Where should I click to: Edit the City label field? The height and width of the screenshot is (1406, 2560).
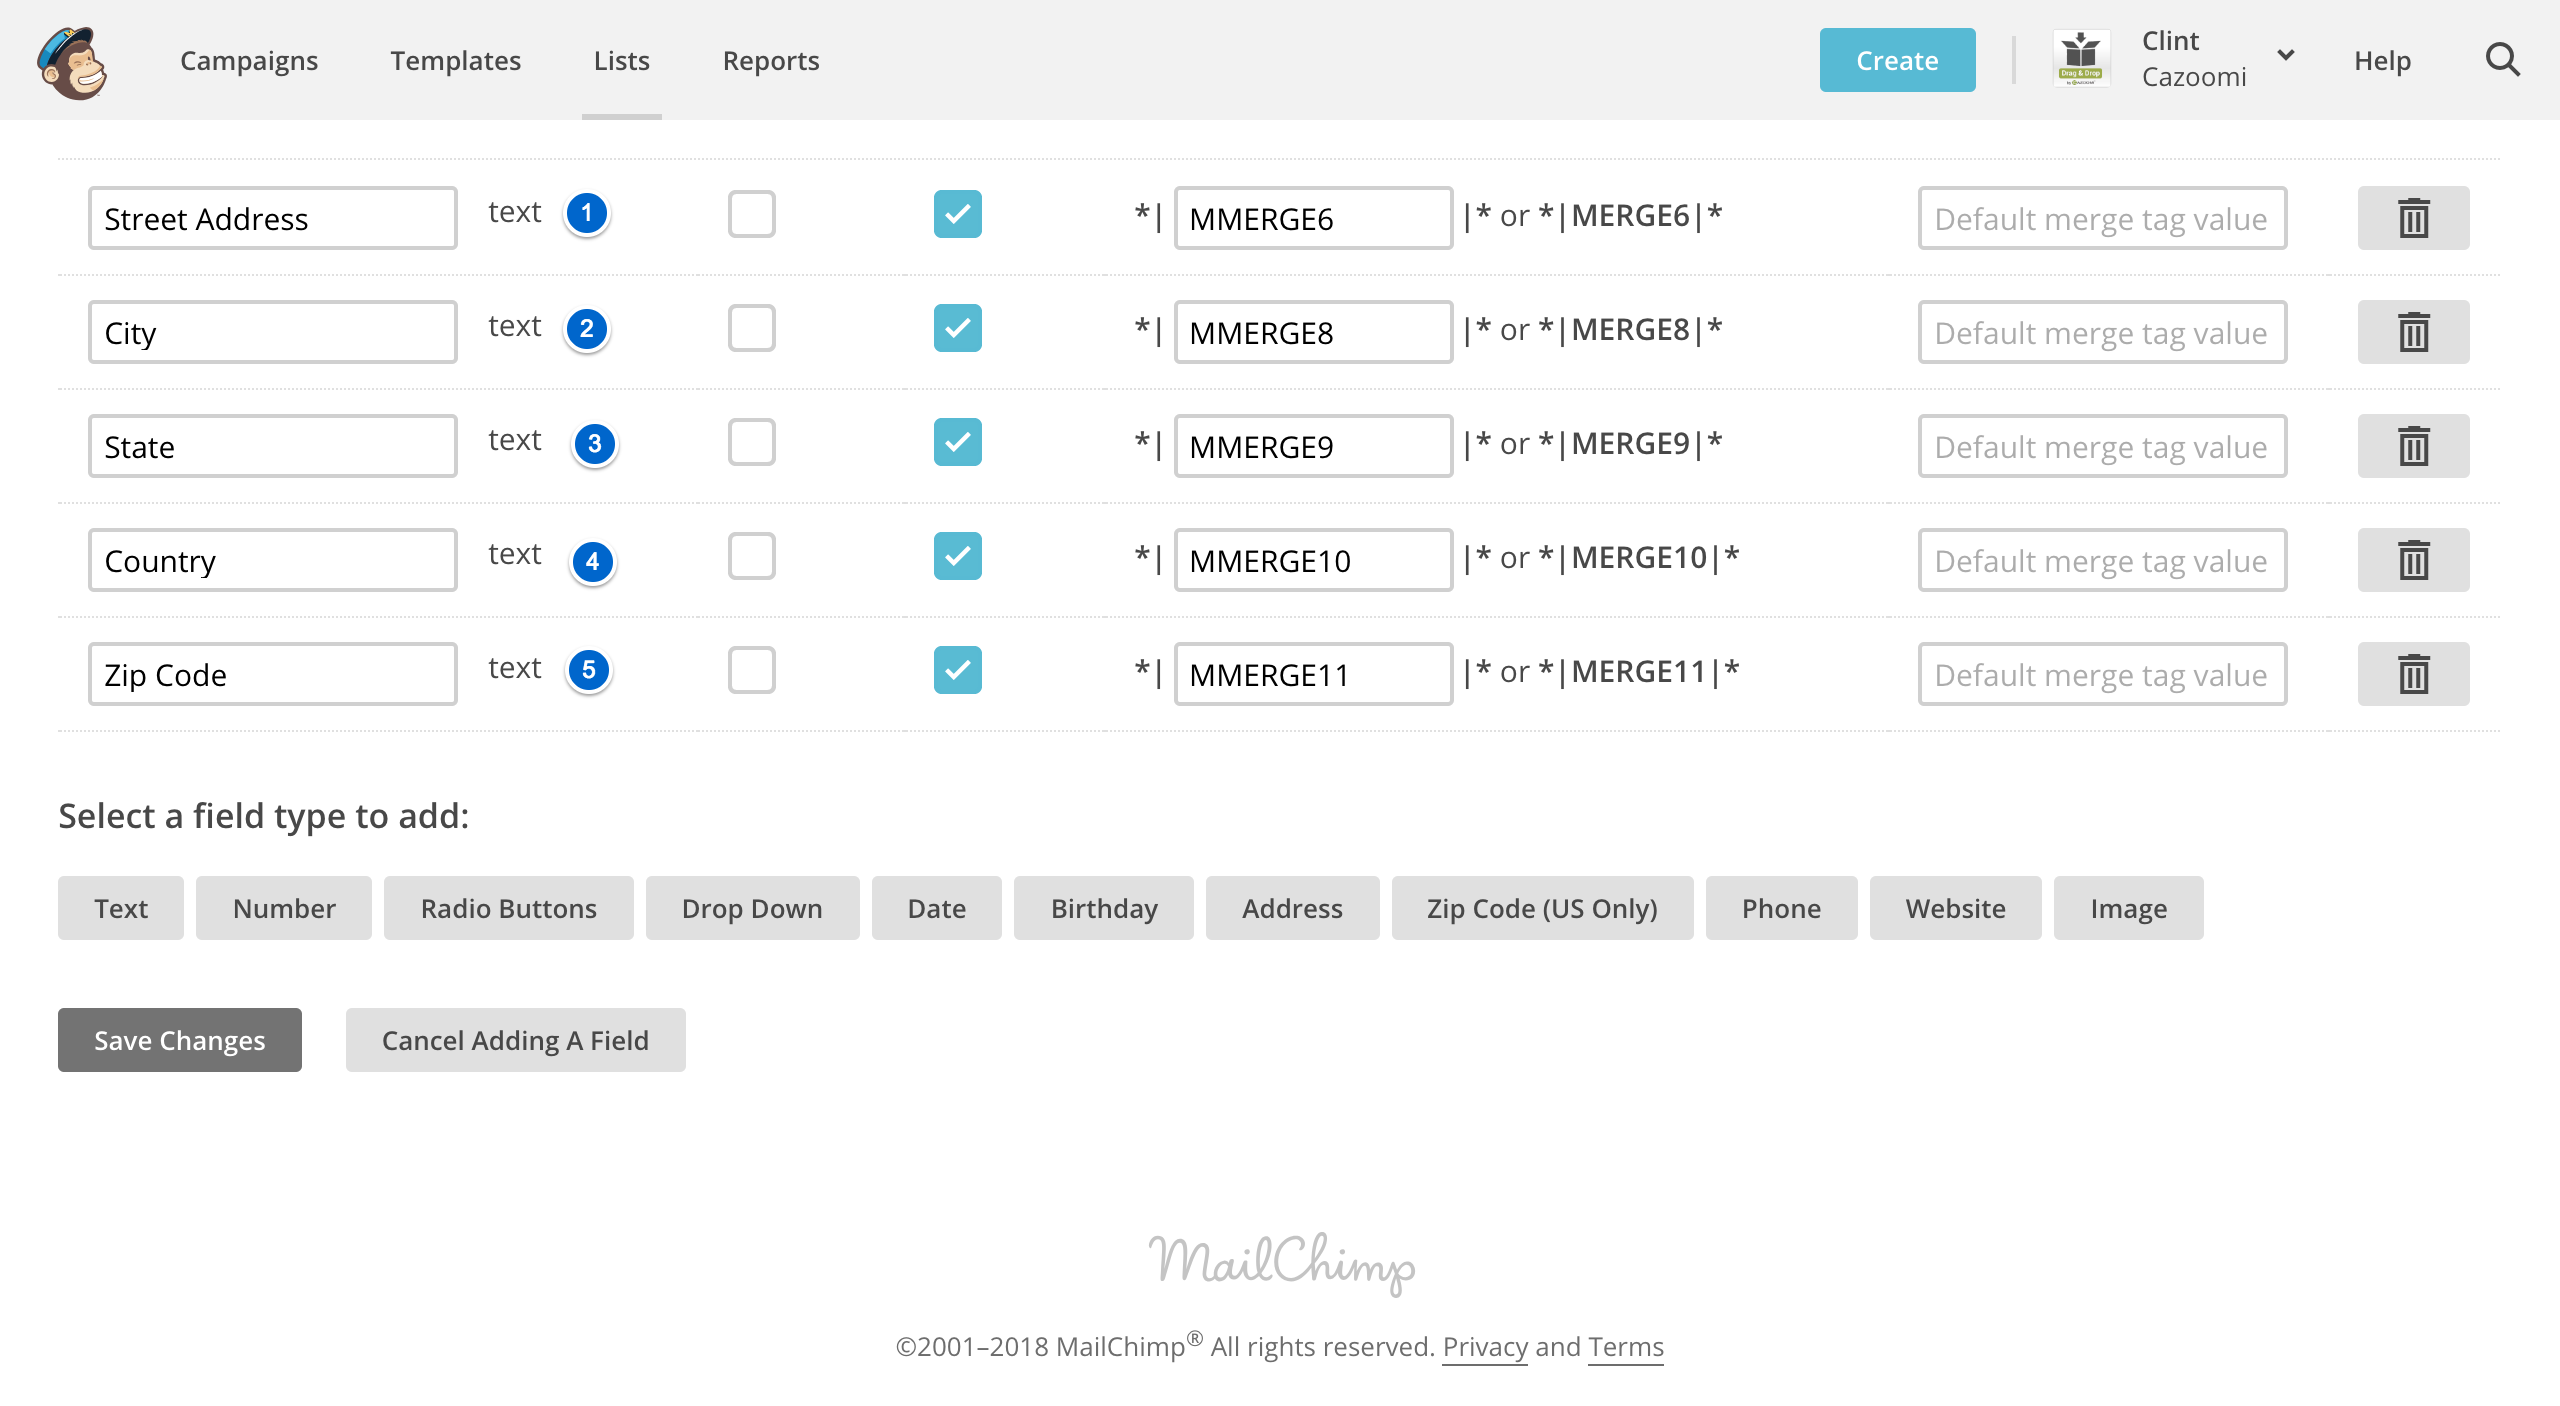273,332
